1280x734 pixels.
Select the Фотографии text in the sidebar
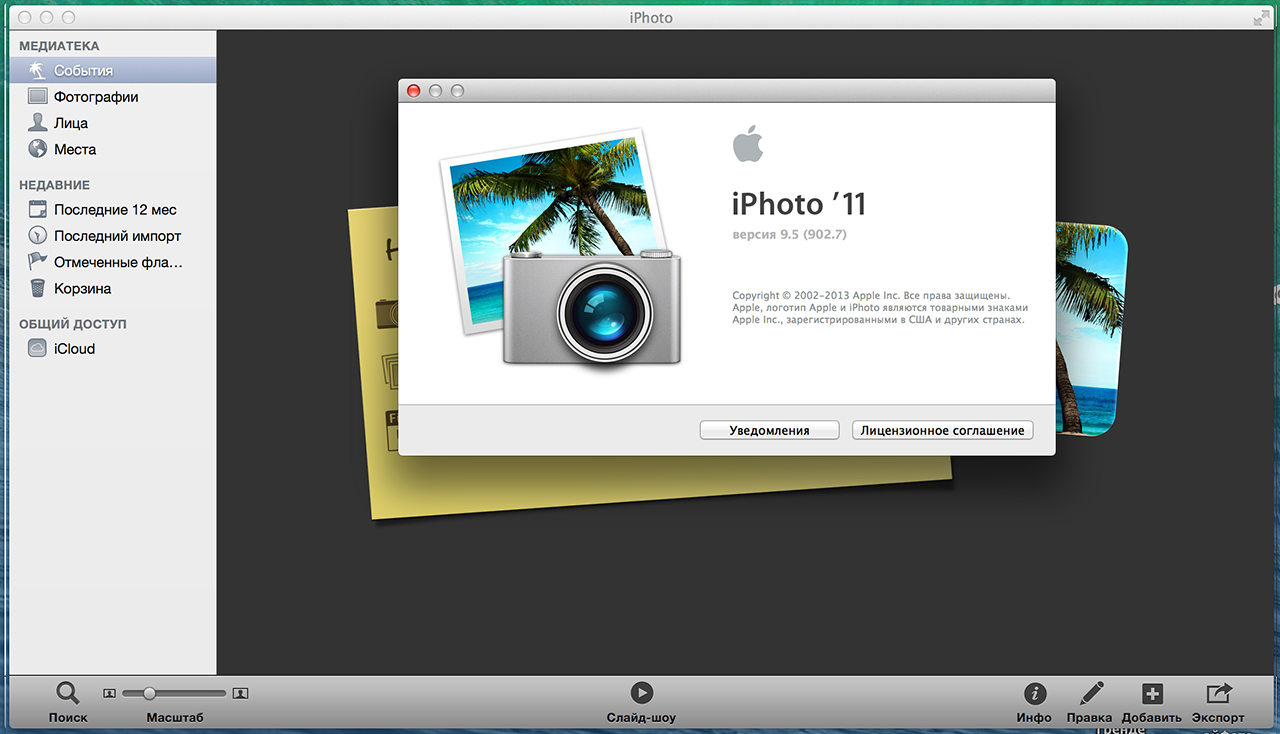(96, 97)
